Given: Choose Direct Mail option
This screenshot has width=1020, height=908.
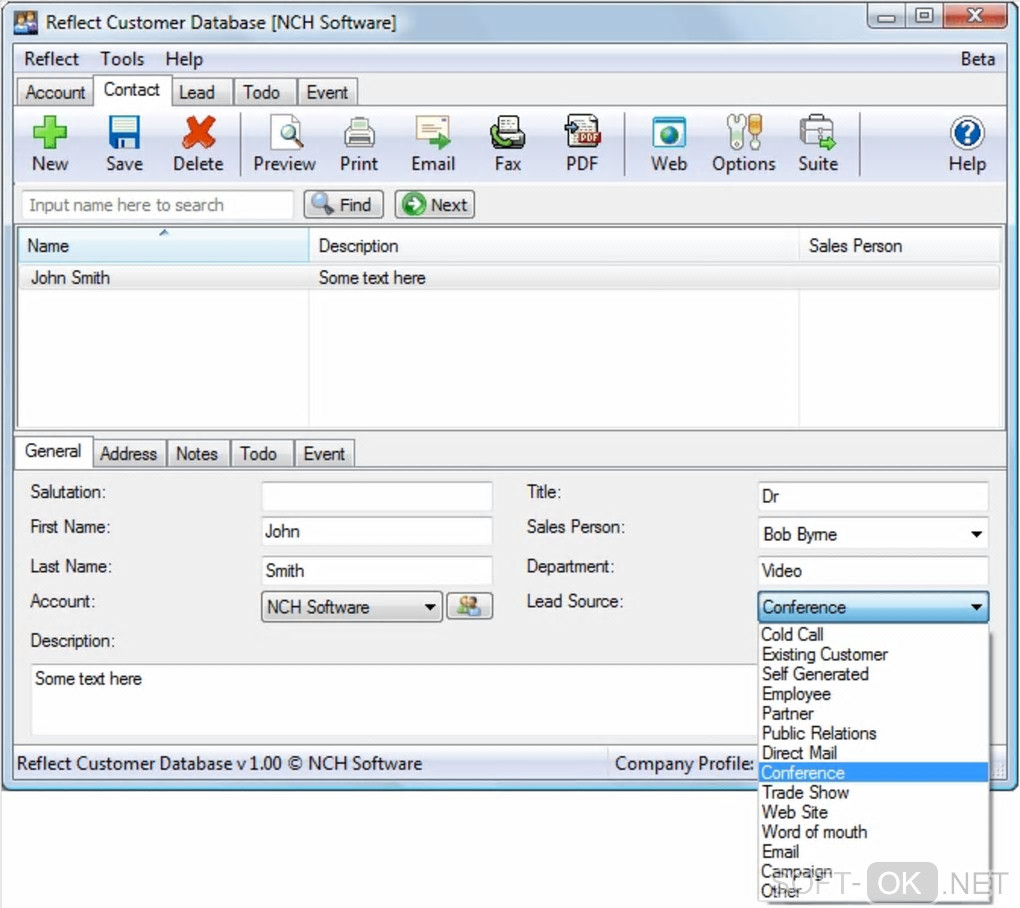Looking at the screenshot, I should click(x=873, y=753).
